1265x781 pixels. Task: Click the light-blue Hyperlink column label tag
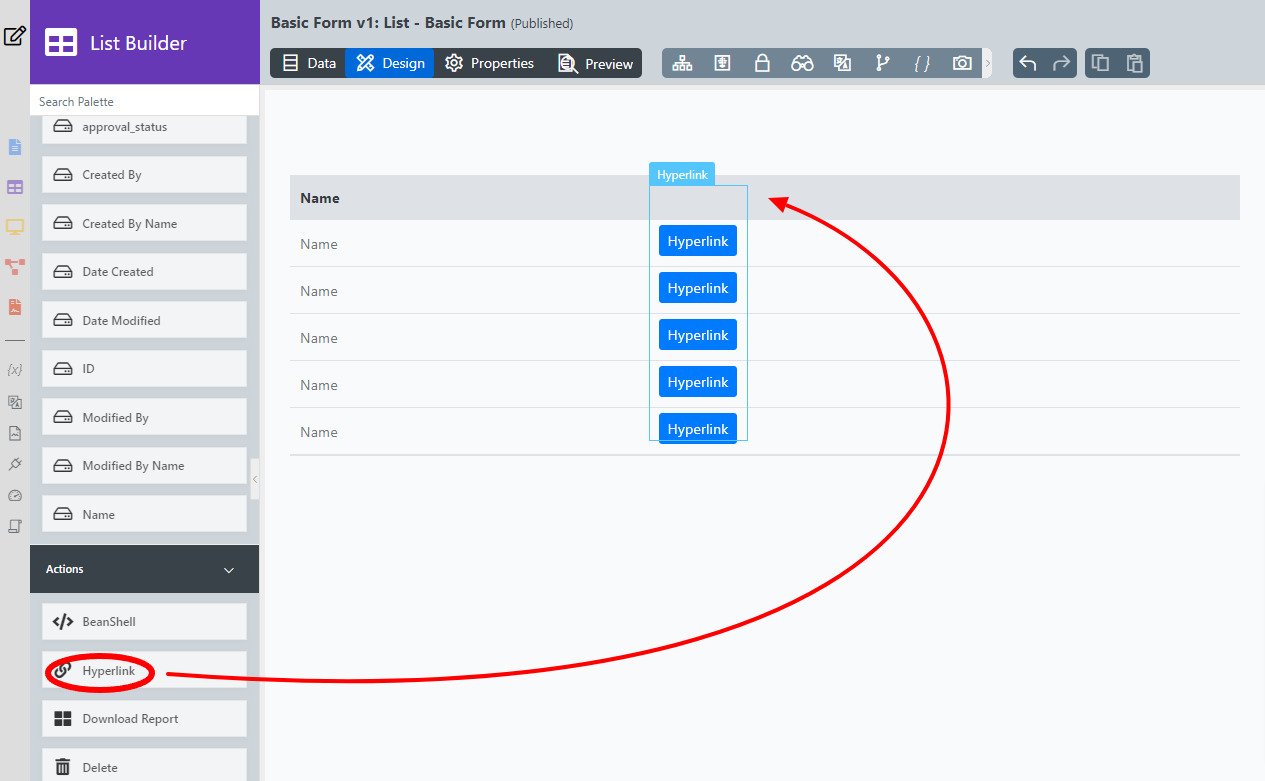[682, 174]
